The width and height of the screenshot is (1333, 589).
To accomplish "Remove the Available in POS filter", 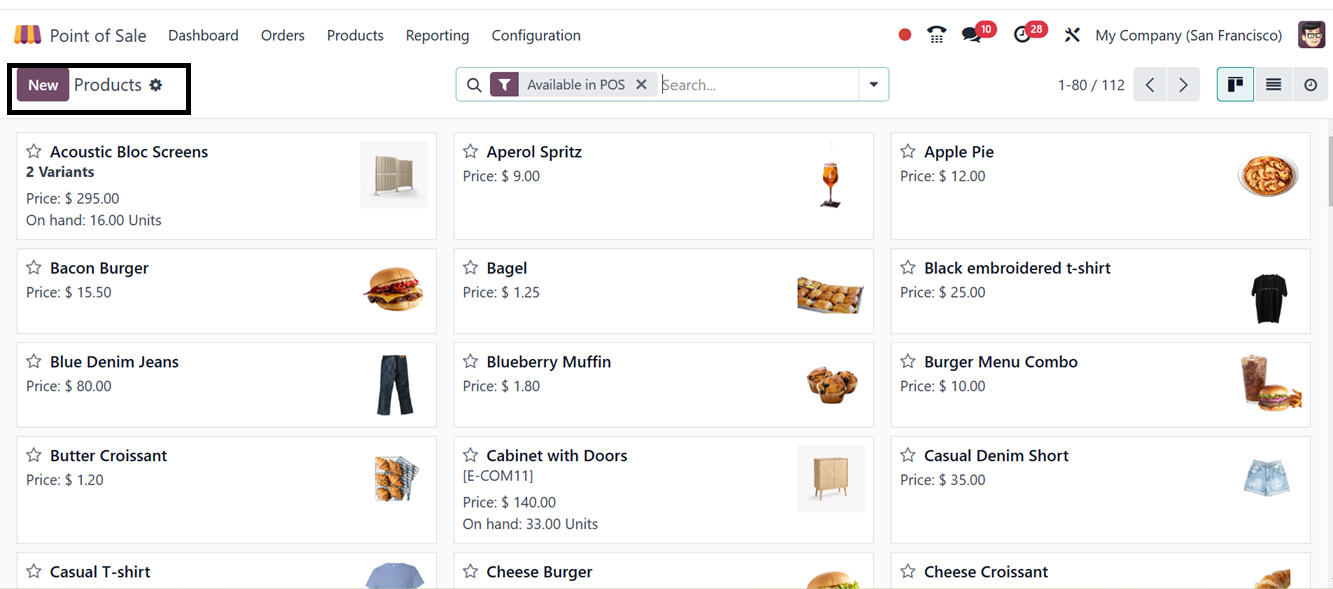I will point(642,85).
